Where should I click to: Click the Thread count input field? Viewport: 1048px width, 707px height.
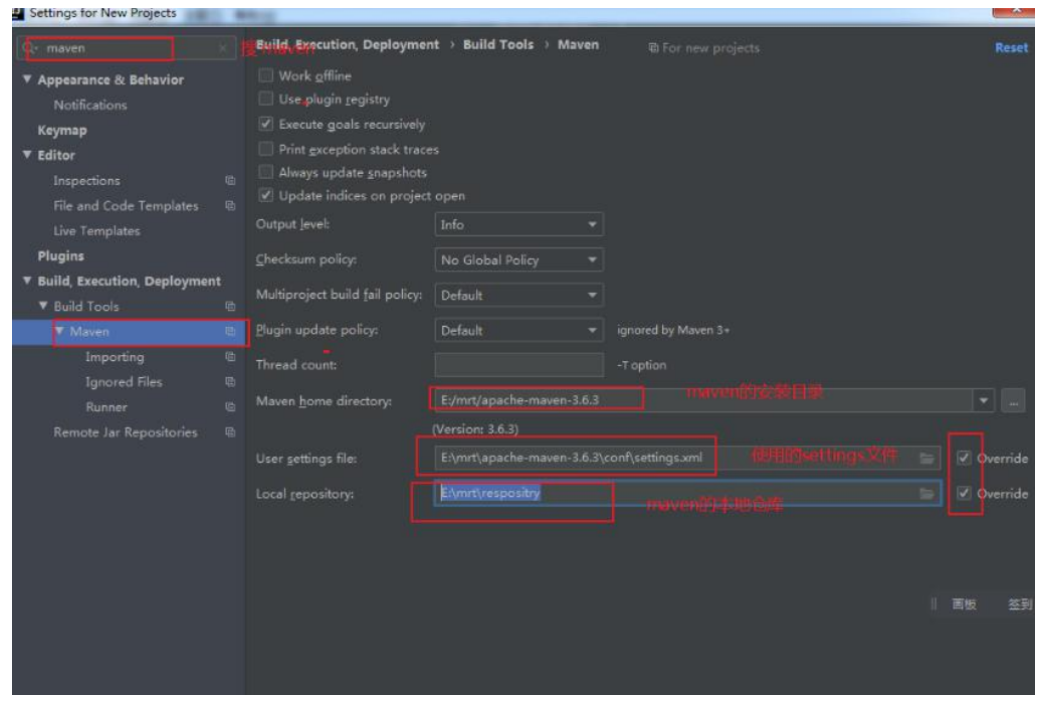(x=519, y=365)
